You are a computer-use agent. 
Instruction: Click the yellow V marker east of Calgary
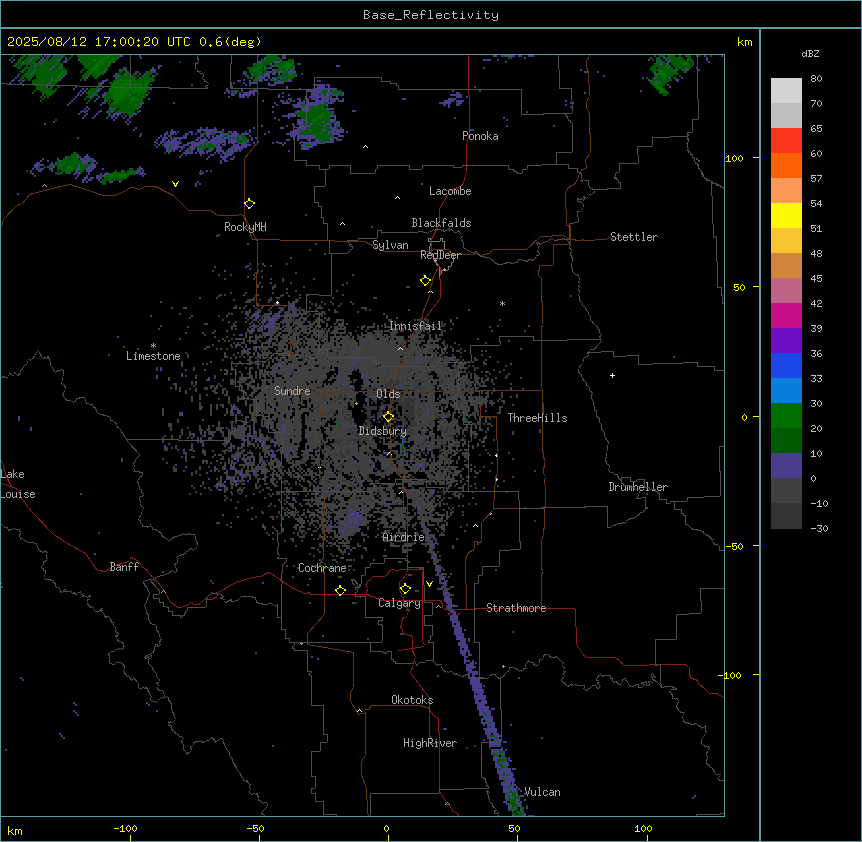[x=429, y=584]
